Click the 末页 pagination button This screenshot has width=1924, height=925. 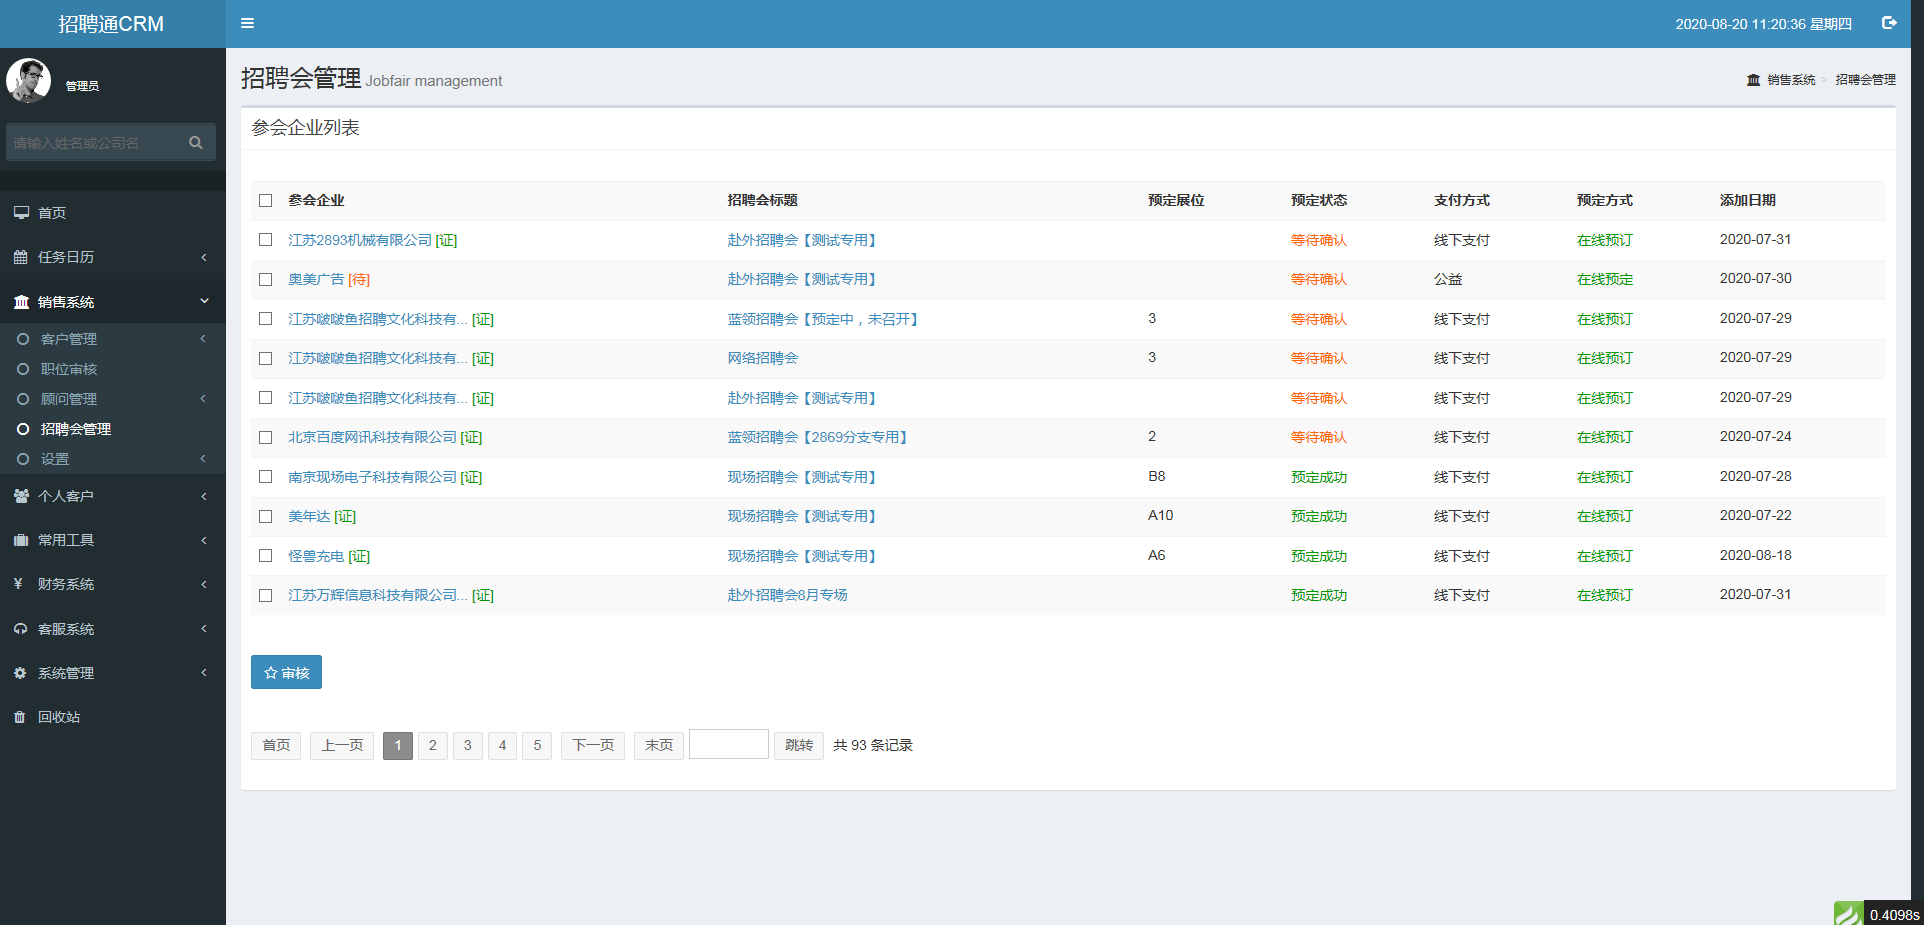(659, 745)
